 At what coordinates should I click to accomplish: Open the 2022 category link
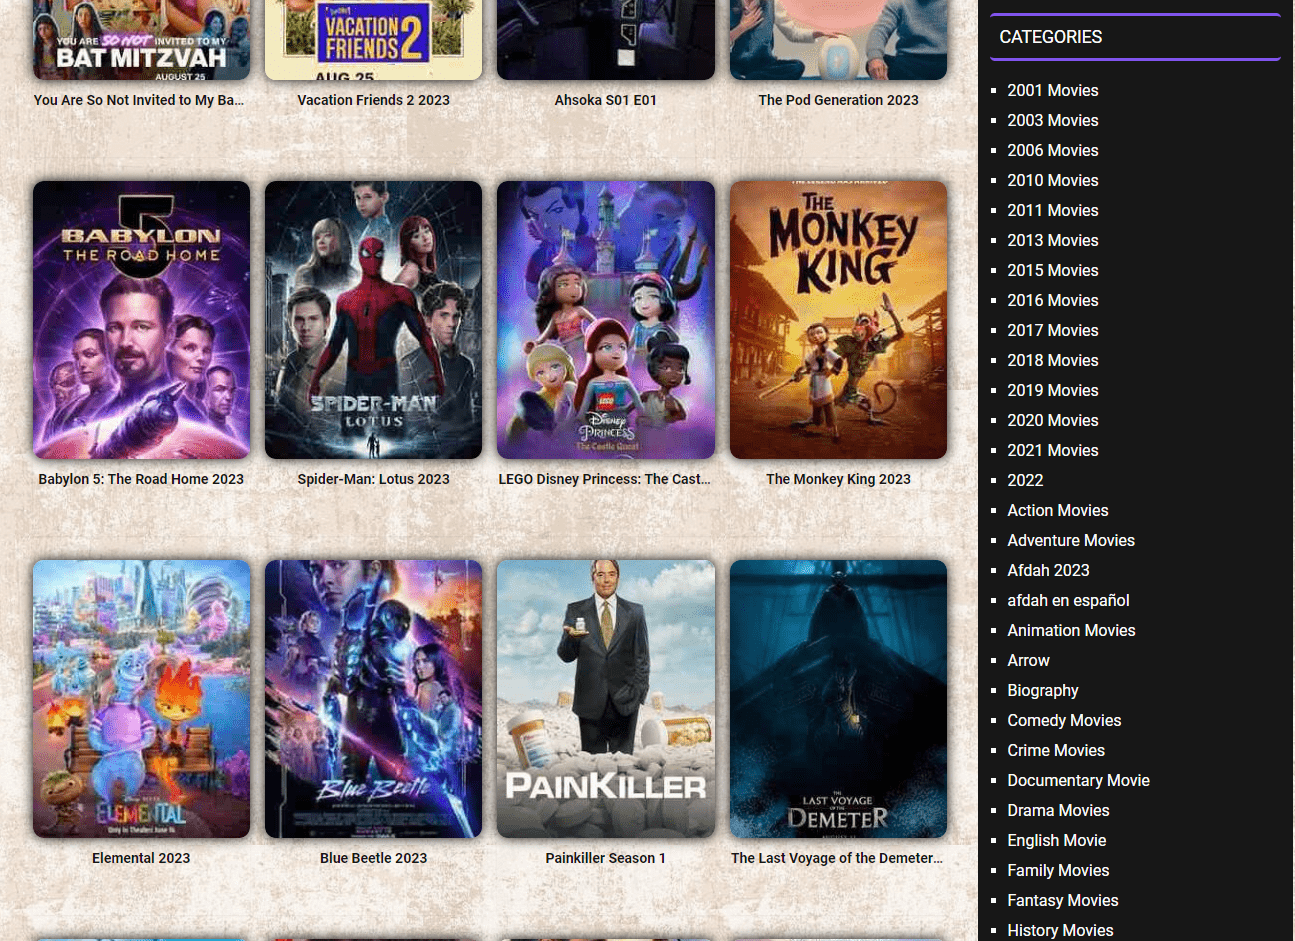click(x=1025, y=480)
